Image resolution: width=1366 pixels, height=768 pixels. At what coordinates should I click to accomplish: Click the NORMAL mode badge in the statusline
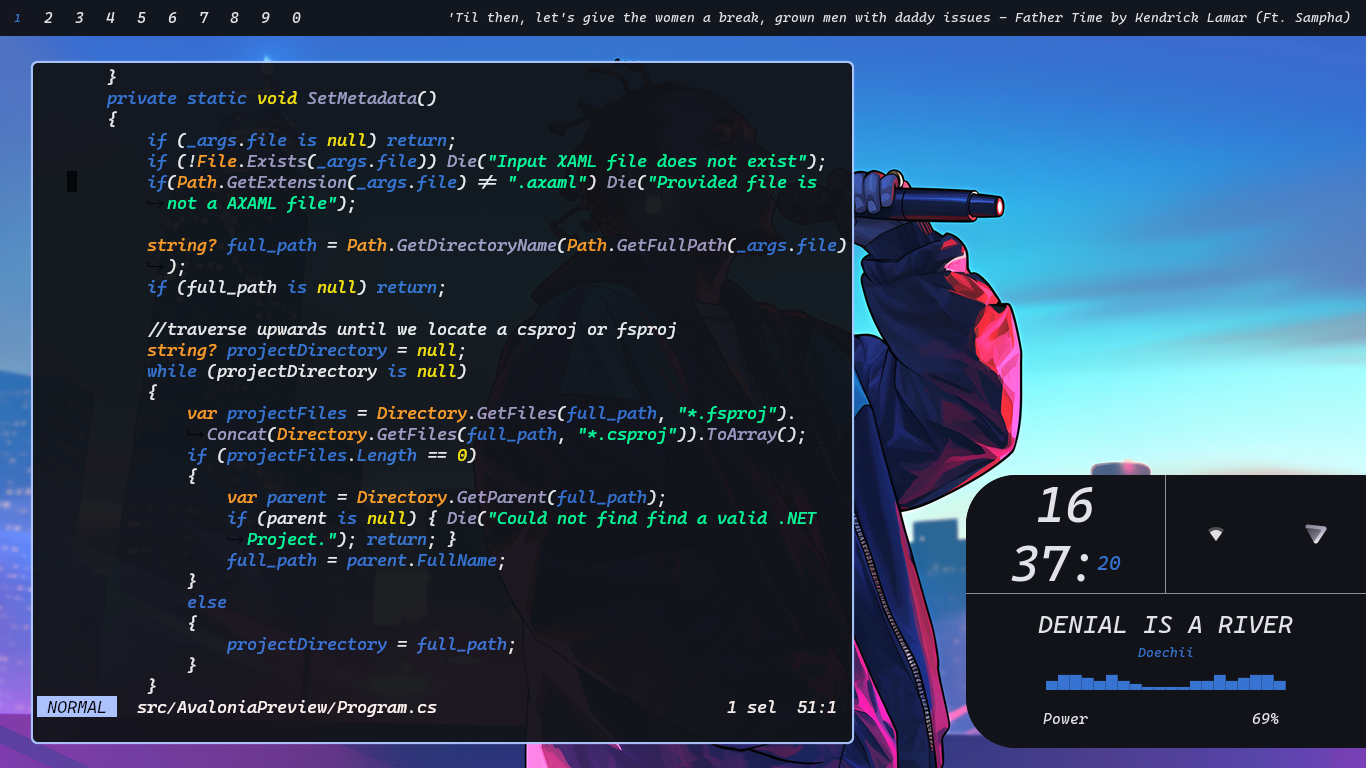click(x=76, y=706)
